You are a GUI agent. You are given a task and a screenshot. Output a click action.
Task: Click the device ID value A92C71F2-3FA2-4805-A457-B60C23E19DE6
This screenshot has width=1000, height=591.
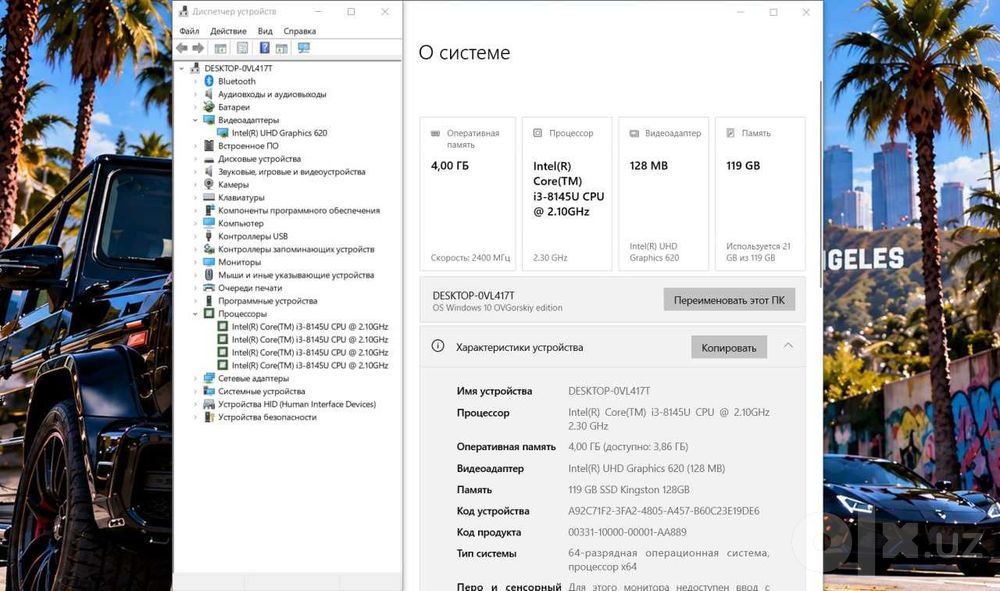pyautogui.click(x=663, y=511)
